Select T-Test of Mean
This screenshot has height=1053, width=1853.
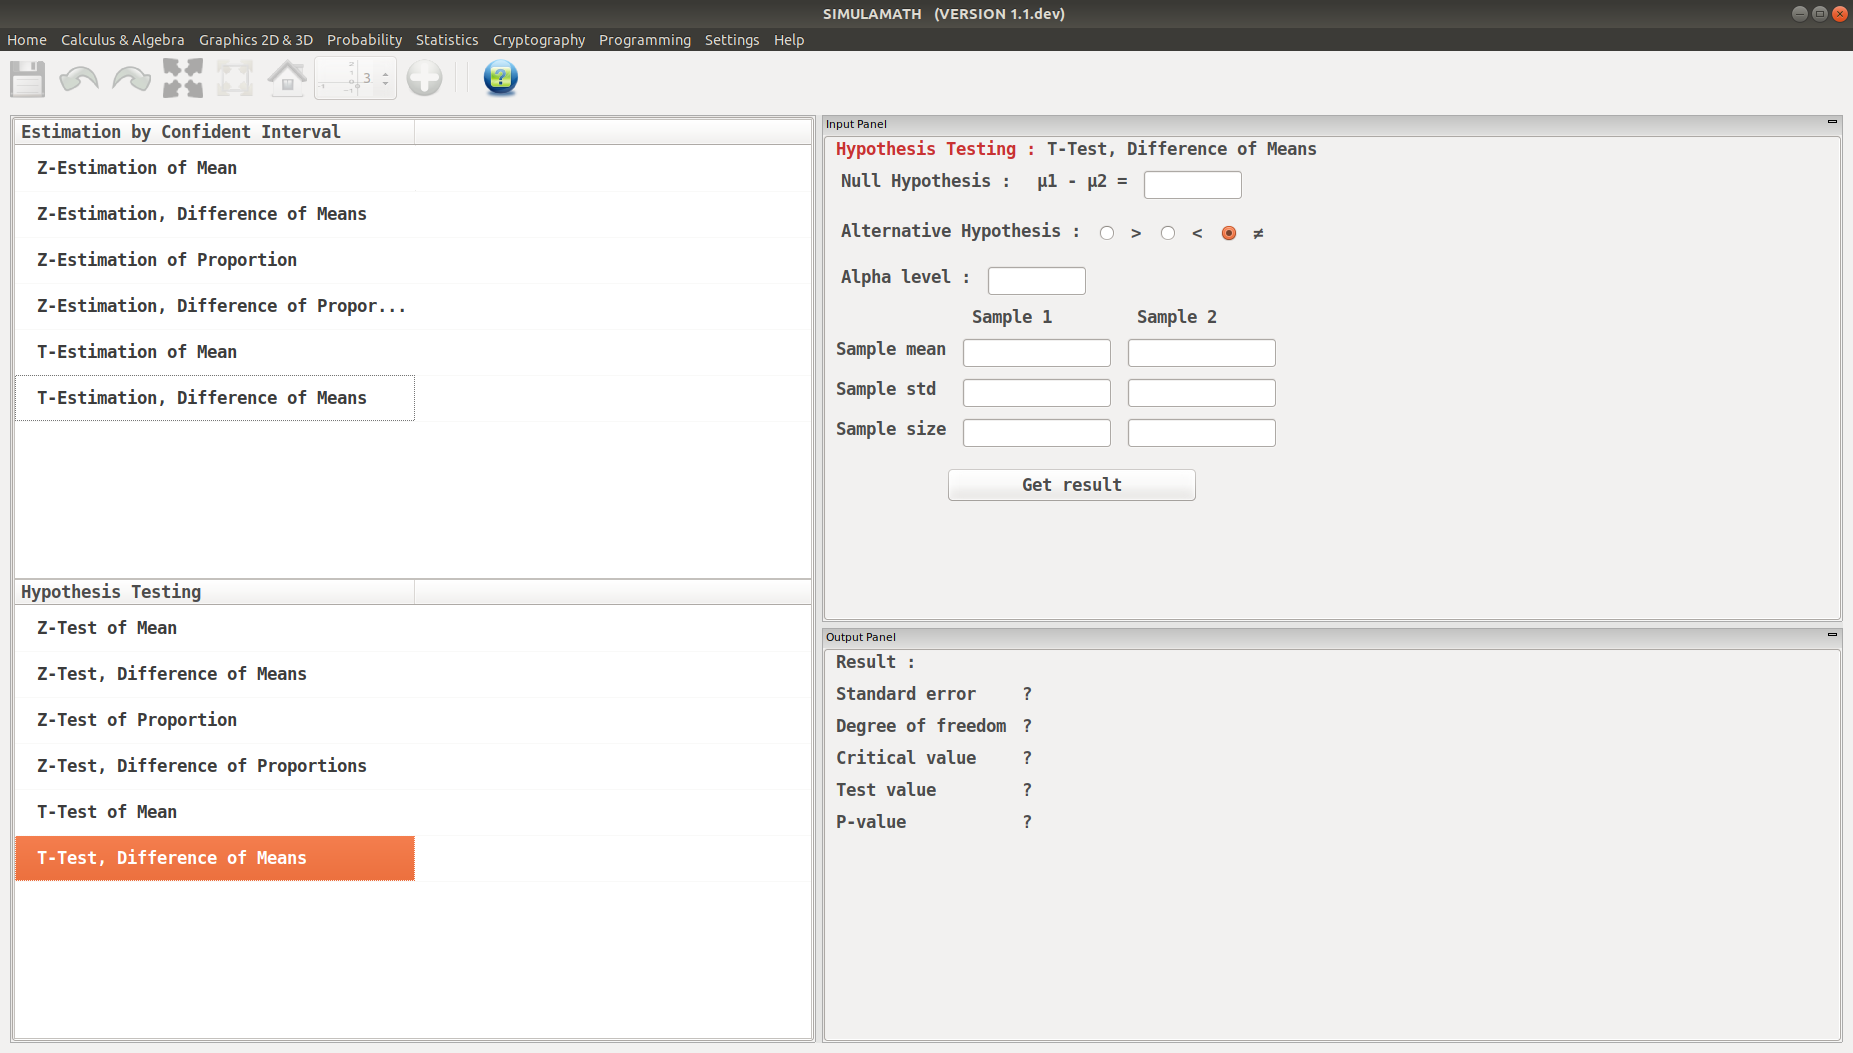point(215,812)
